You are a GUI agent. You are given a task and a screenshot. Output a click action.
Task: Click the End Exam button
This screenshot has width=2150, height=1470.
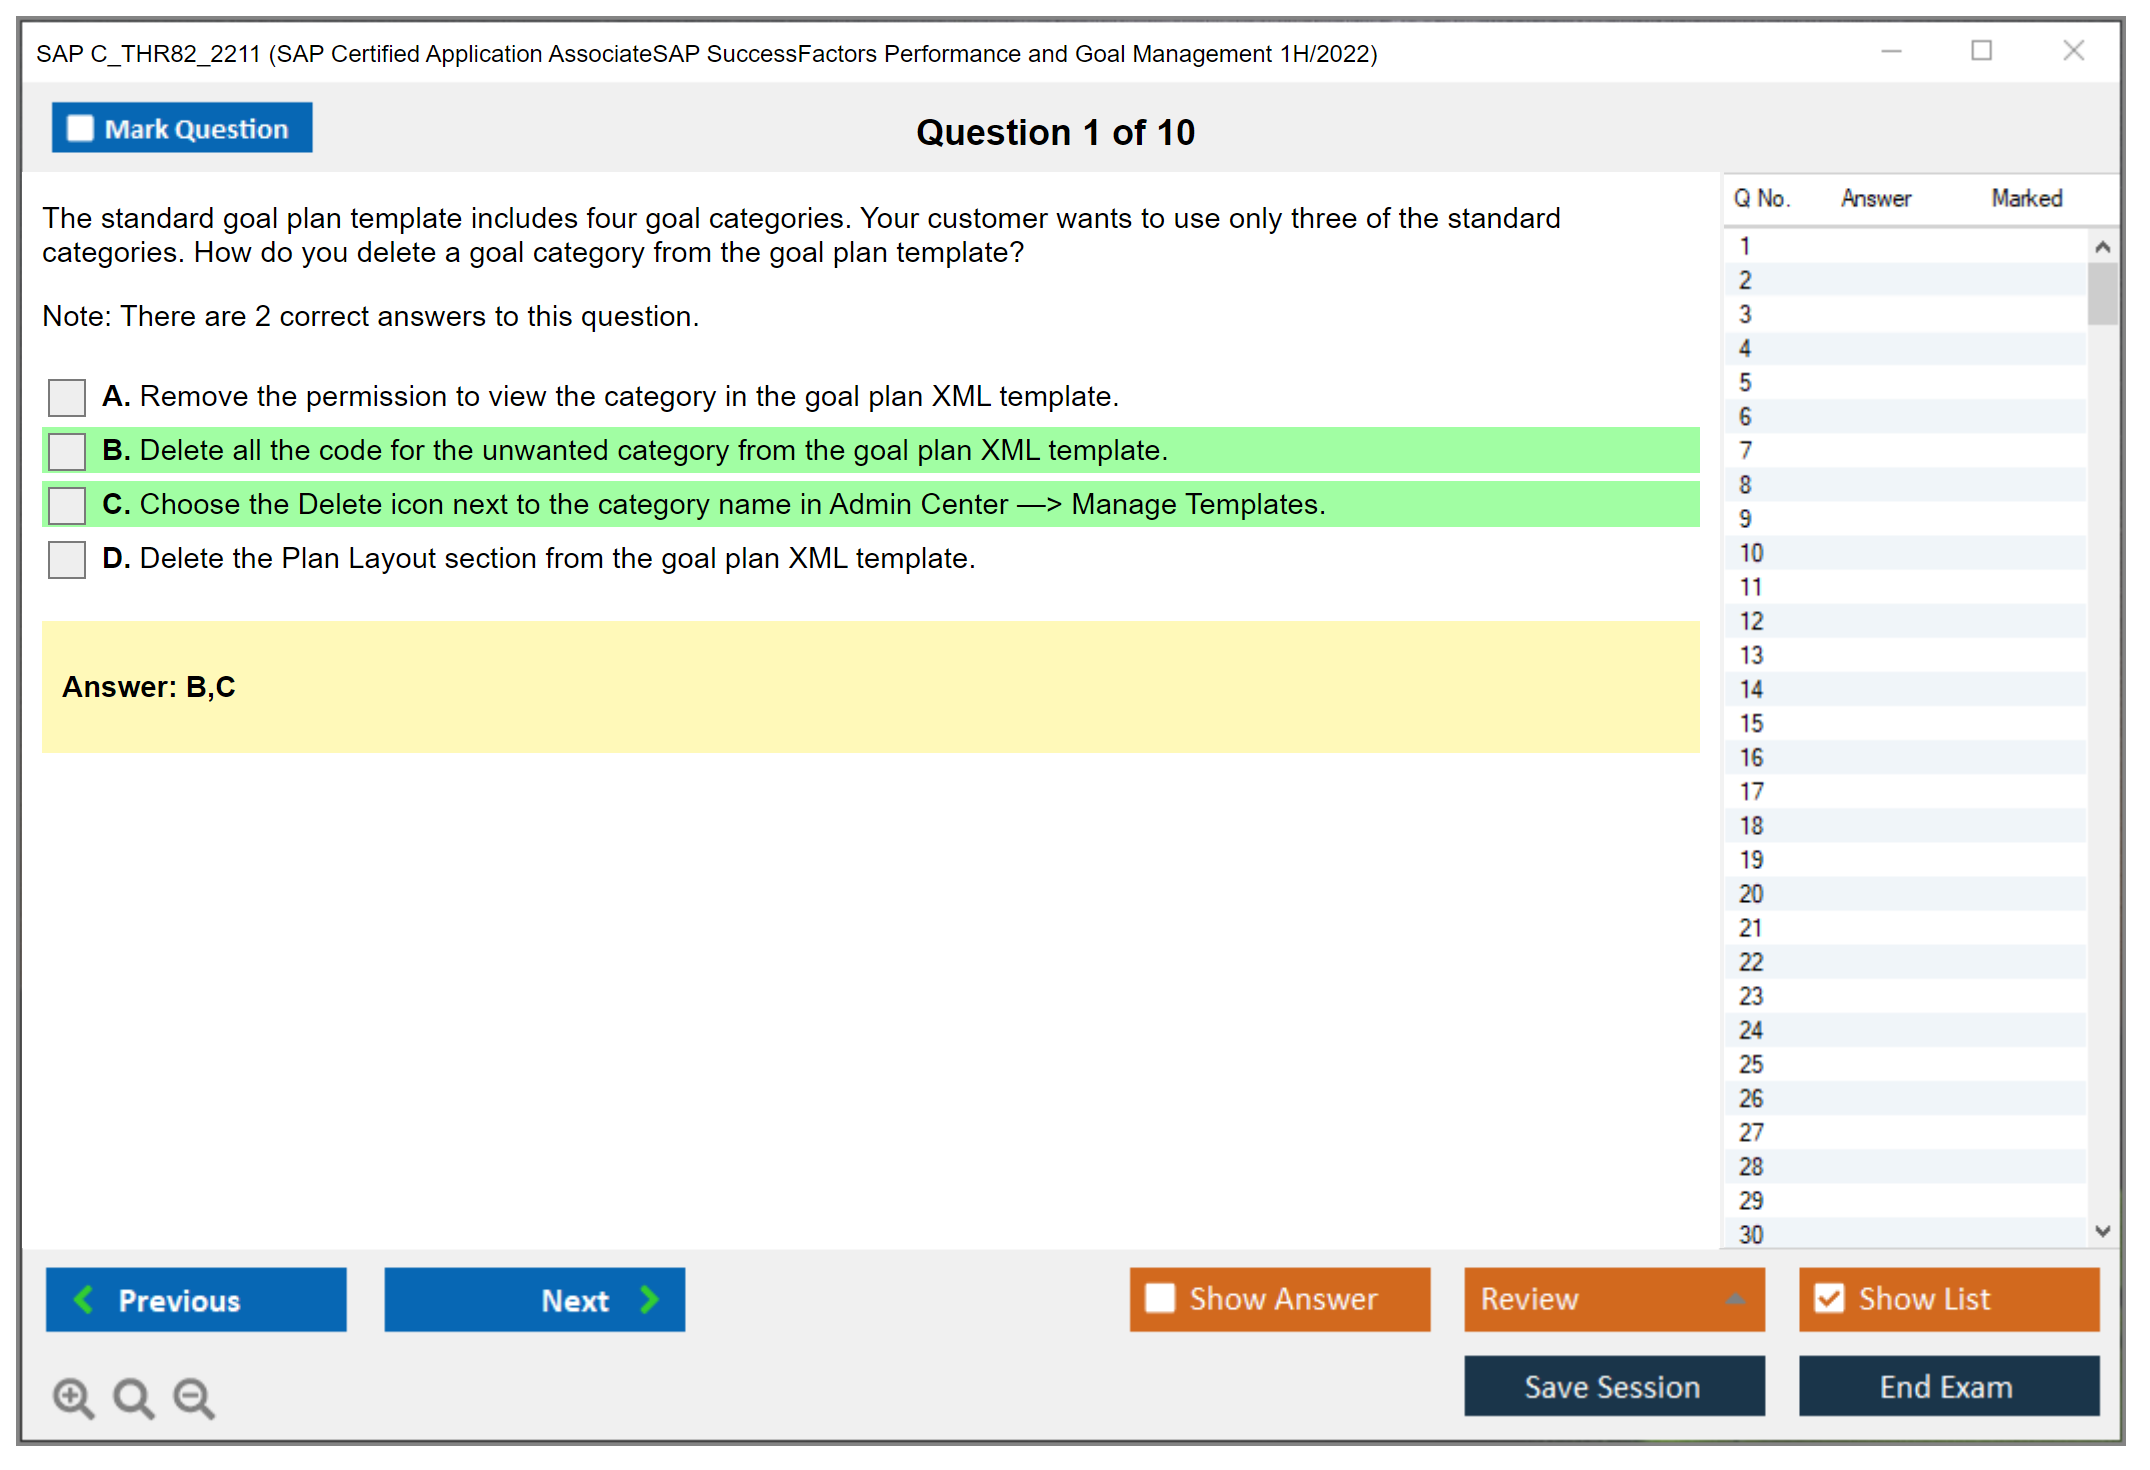point(1947,1386)
